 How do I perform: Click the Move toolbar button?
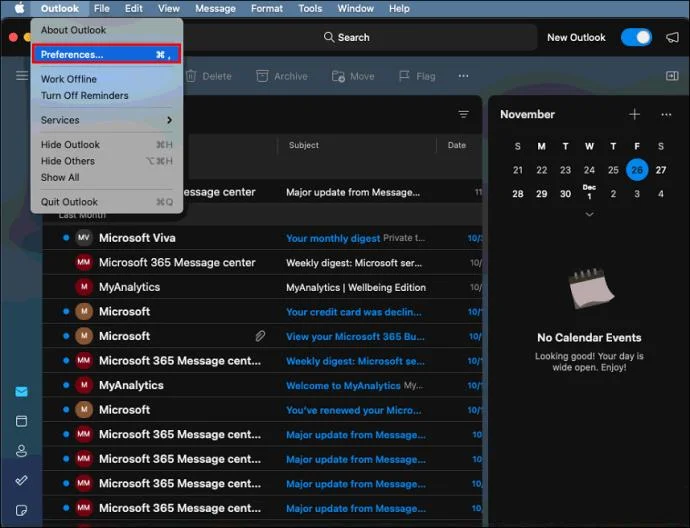[x=353, y=76]
